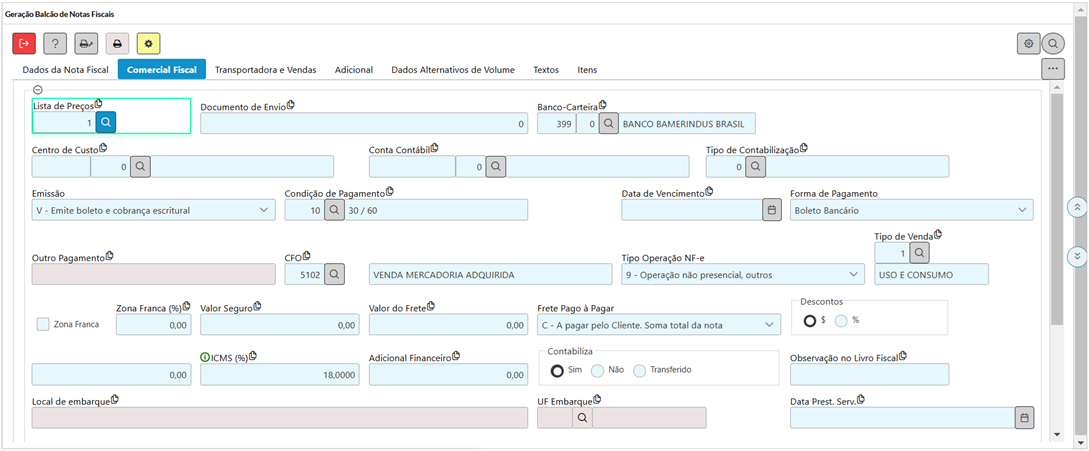This screenshot has width=1089, height=451.
Task: Search Lista de Preços with magnifier icon
Action: coord(106,123)
